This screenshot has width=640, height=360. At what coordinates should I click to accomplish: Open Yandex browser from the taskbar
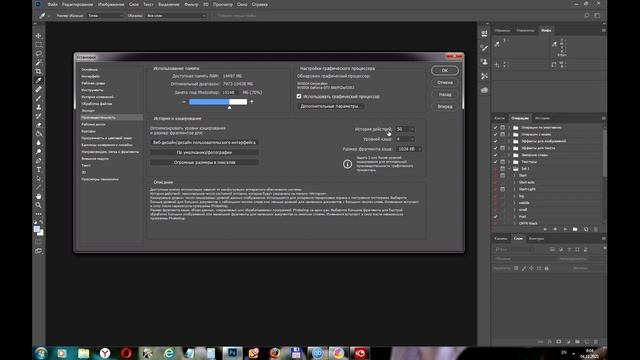[x=105, y=353]
